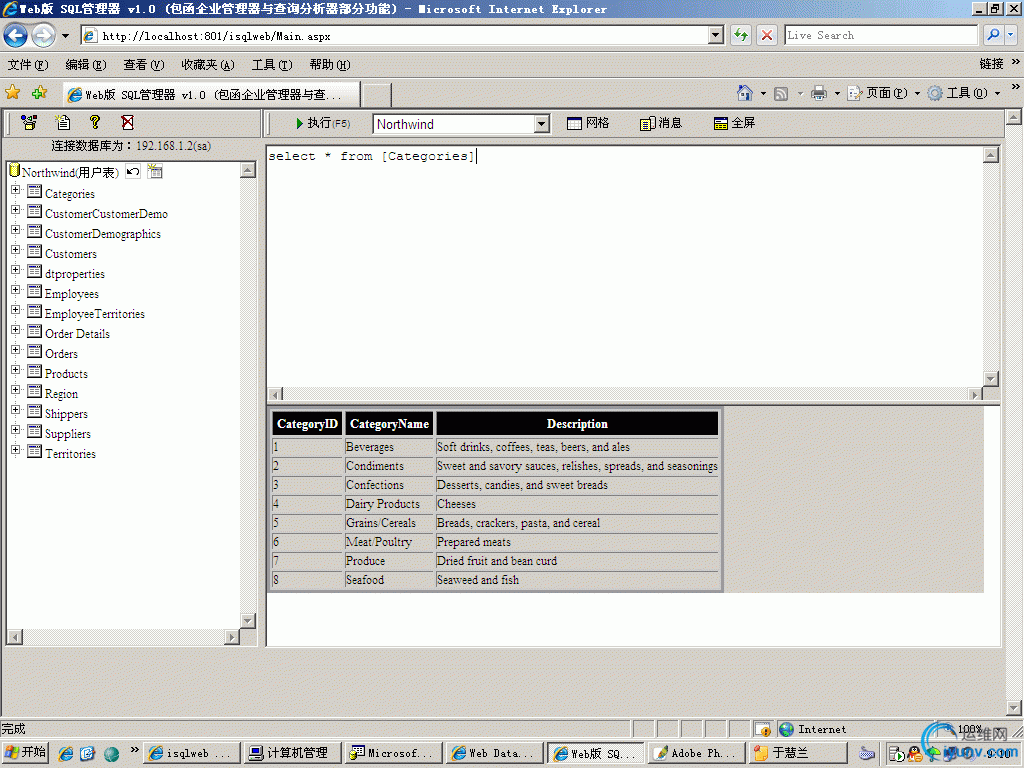Click the CategoryName column header

coord(389,424)
